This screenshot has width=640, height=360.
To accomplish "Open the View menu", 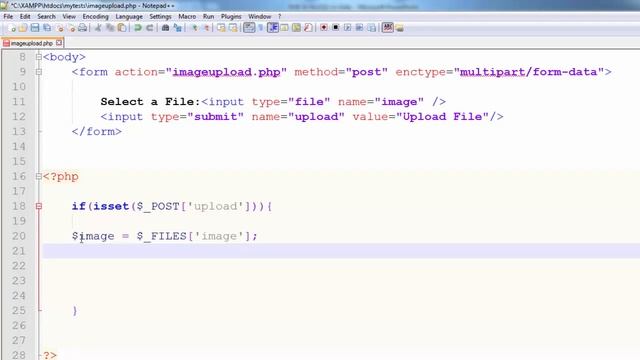I will 69,17.
